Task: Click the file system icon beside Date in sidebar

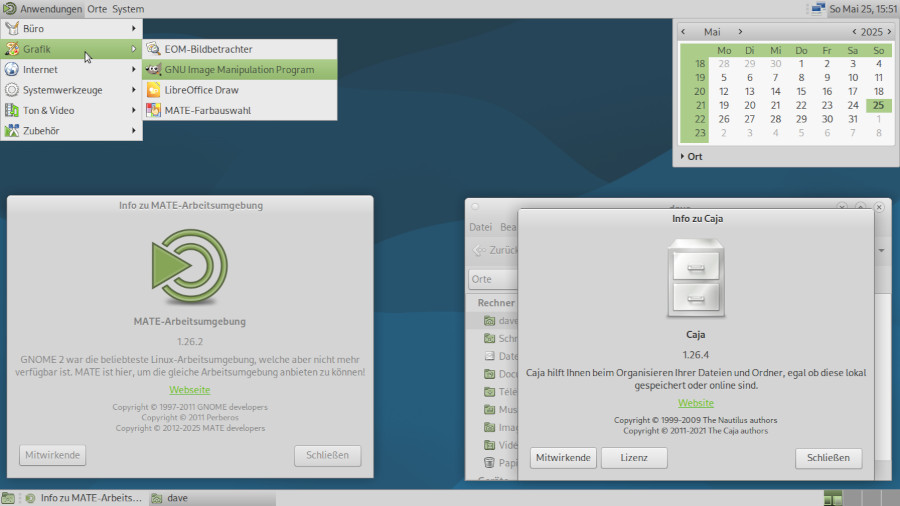Action: tap(489, 356)
